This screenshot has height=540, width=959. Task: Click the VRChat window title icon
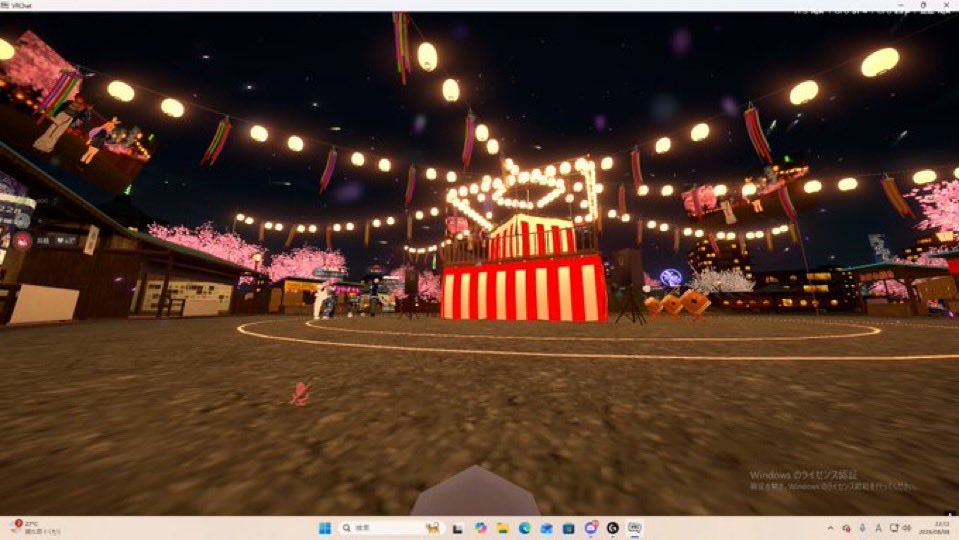point(5,5)
